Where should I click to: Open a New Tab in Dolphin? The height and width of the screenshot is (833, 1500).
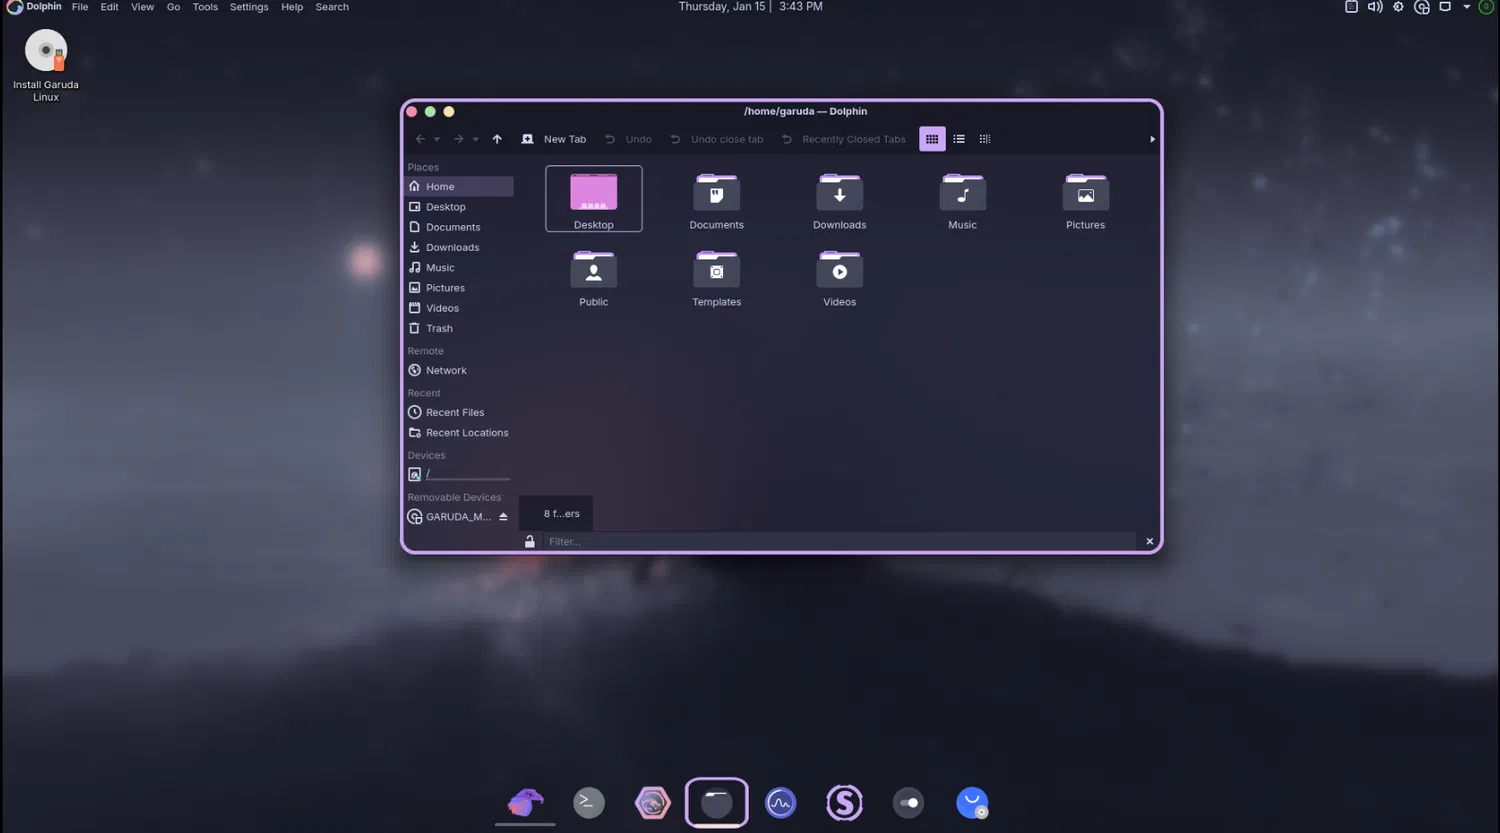coord(554,139)
